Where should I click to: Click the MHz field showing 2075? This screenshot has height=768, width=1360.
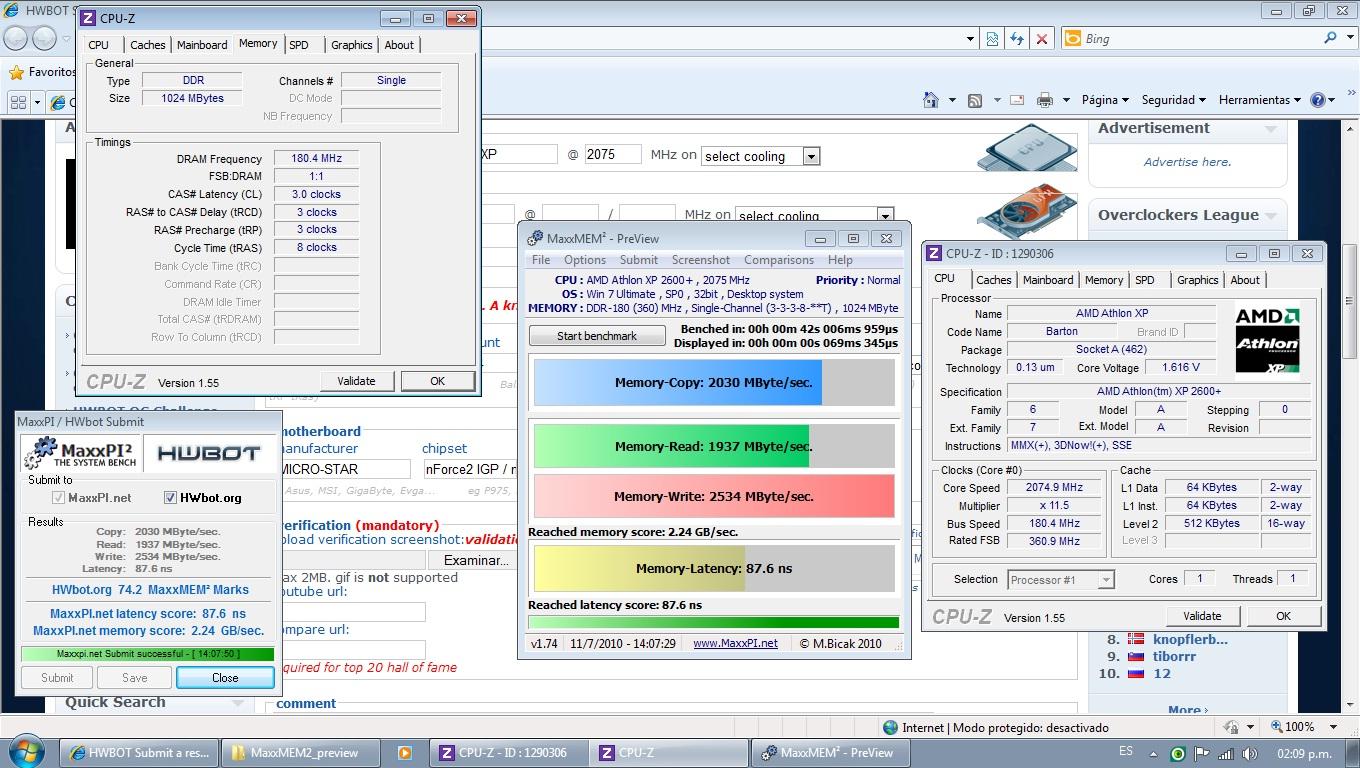(x=612, y=154)
